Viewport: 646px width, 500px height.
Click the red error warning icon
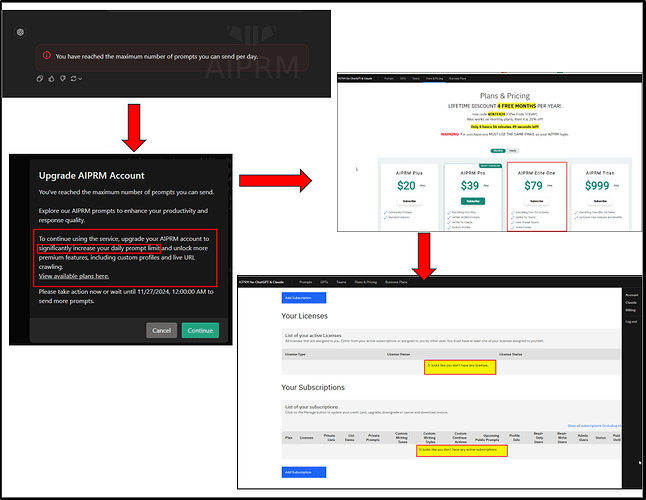point(46,56)
